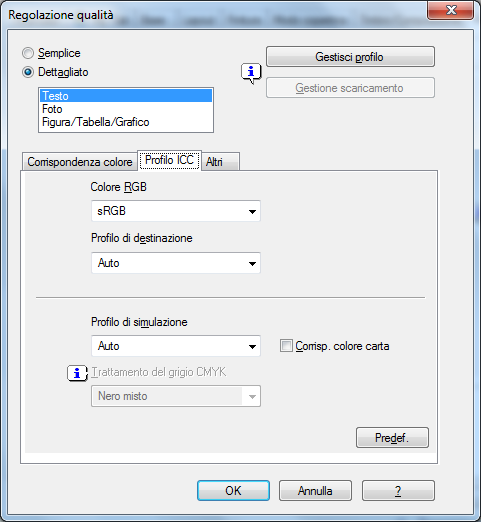Viewport: 481px width, 522px height.
Task: Click the info icon next to Trattamento del grigio CMYK
Action: pyautogui.click(x=77, y=373)
